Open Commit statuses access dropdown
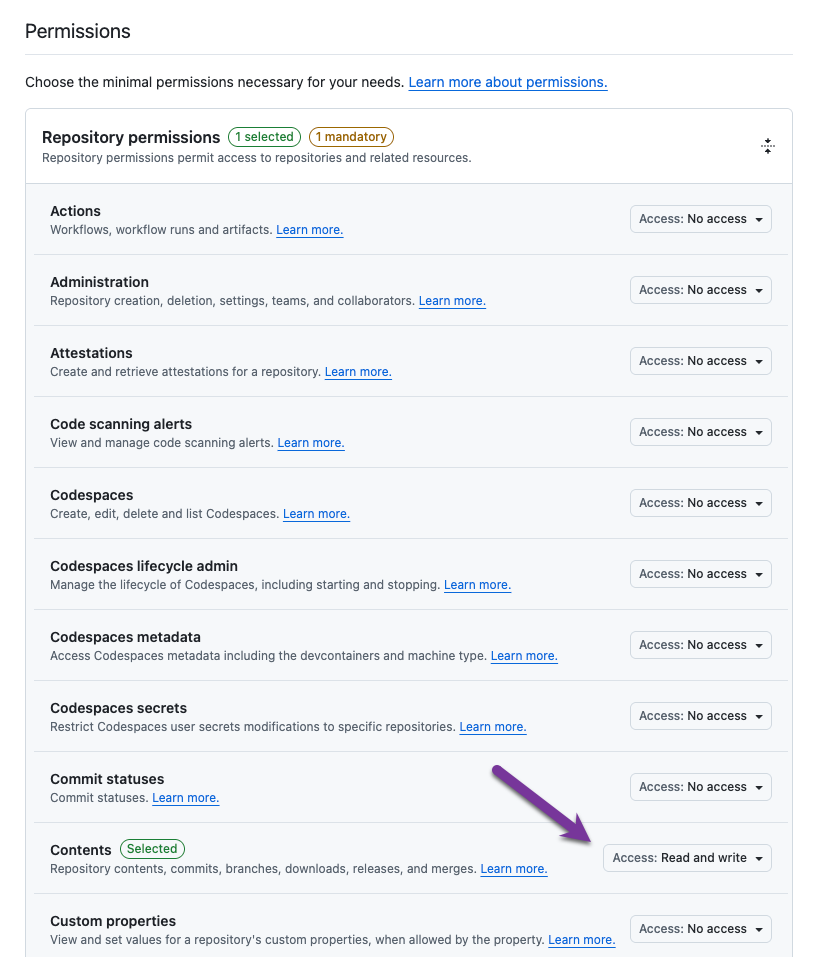Viewport: 827px width, 957px height. pyautogui.click(x=701, y=787)
